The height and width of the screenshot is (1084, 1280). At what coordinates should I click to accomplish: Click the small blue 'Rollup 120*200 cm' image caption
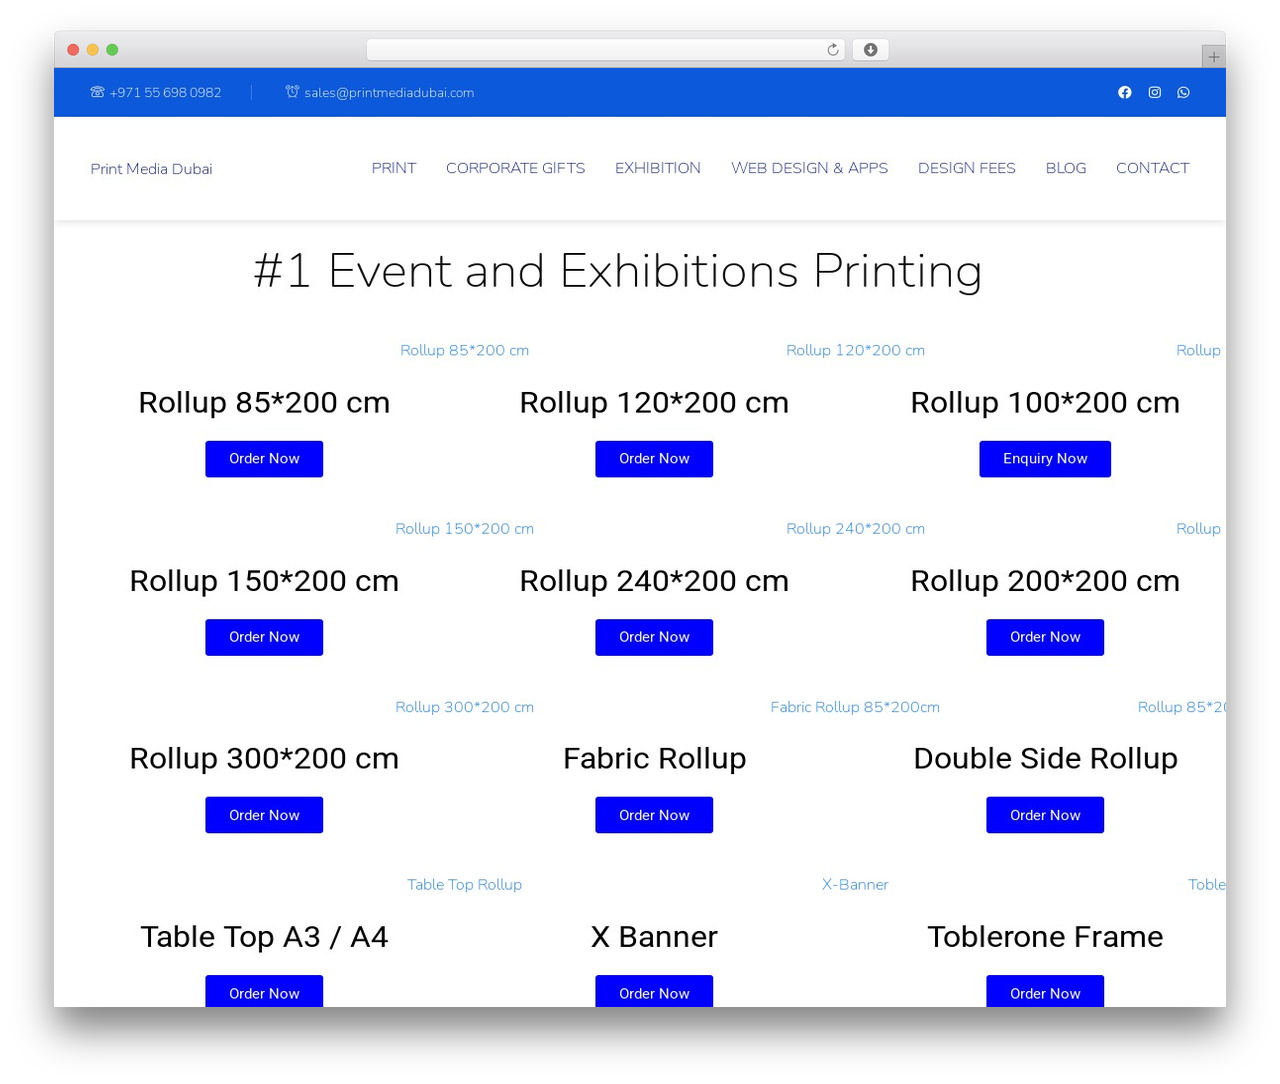(856, 350)
